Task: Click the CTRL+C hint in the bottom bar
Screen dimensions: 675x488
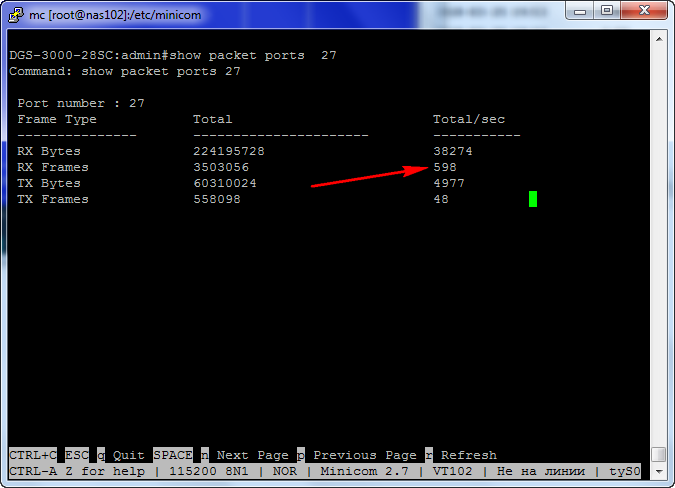Action: [x=33, y=455]
